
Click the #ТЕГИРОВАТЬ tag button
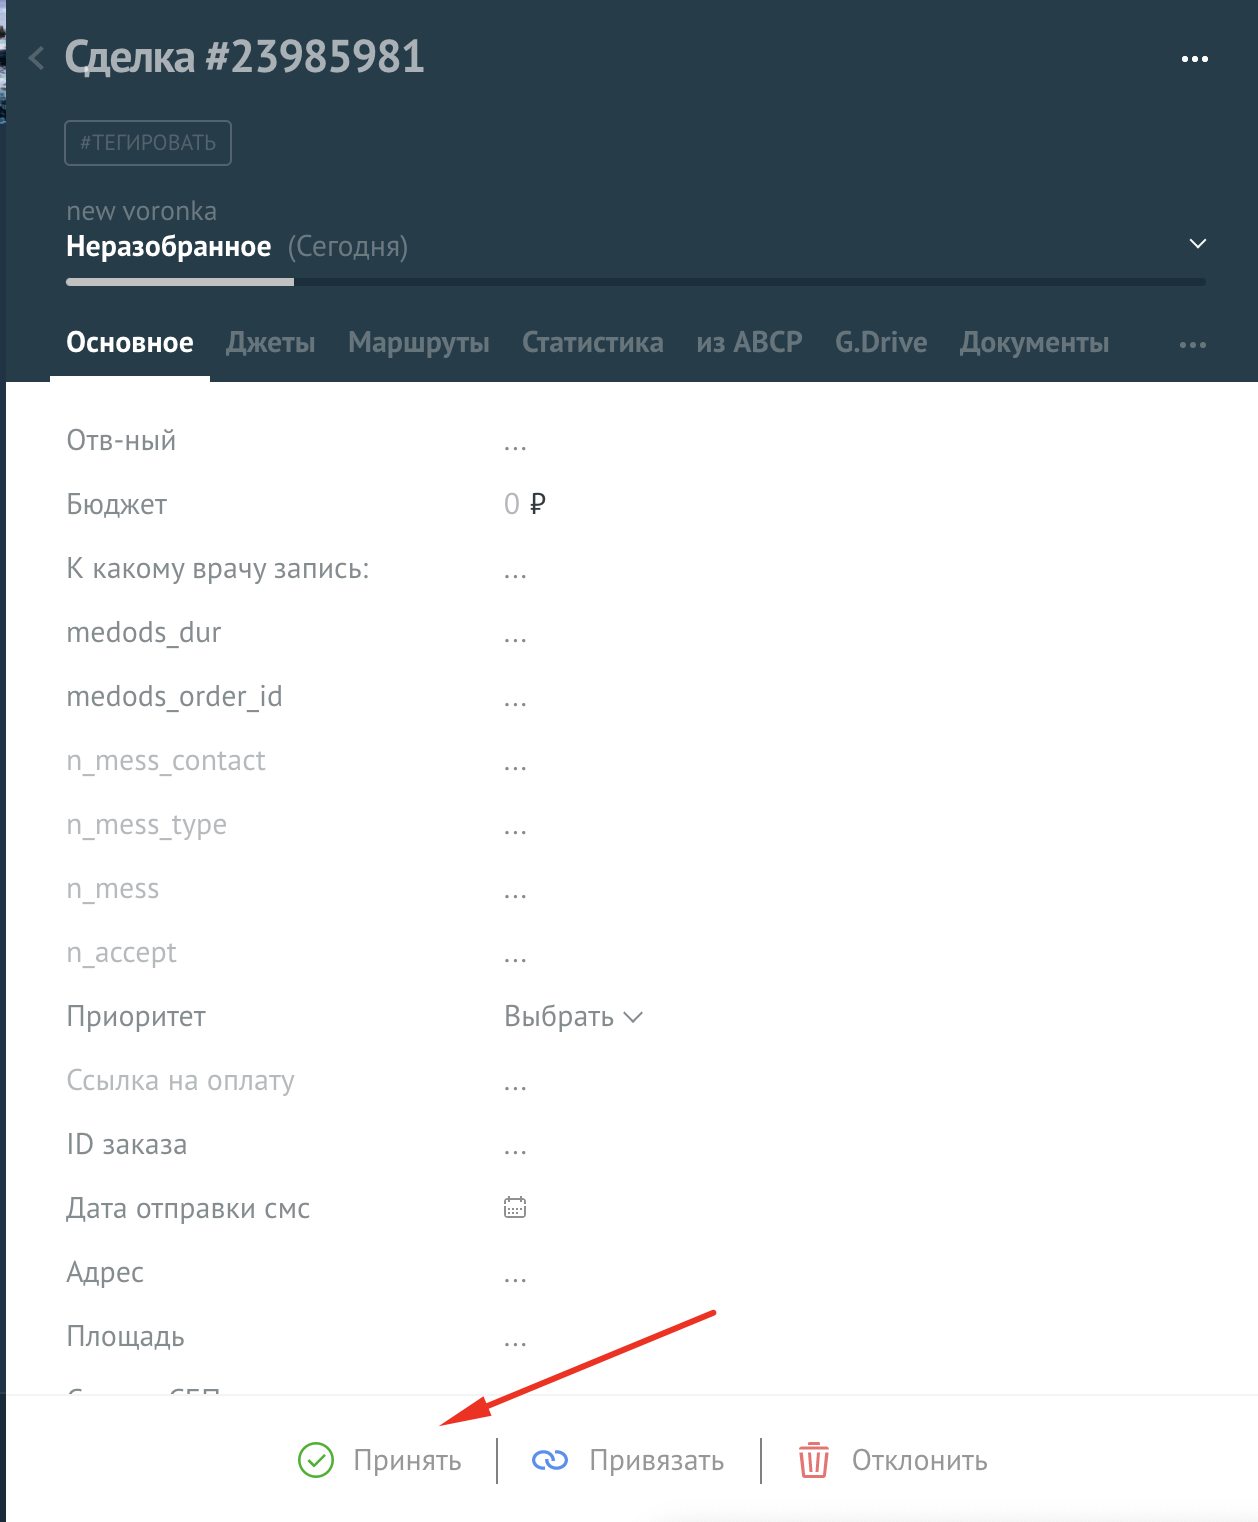pos(148,143)
